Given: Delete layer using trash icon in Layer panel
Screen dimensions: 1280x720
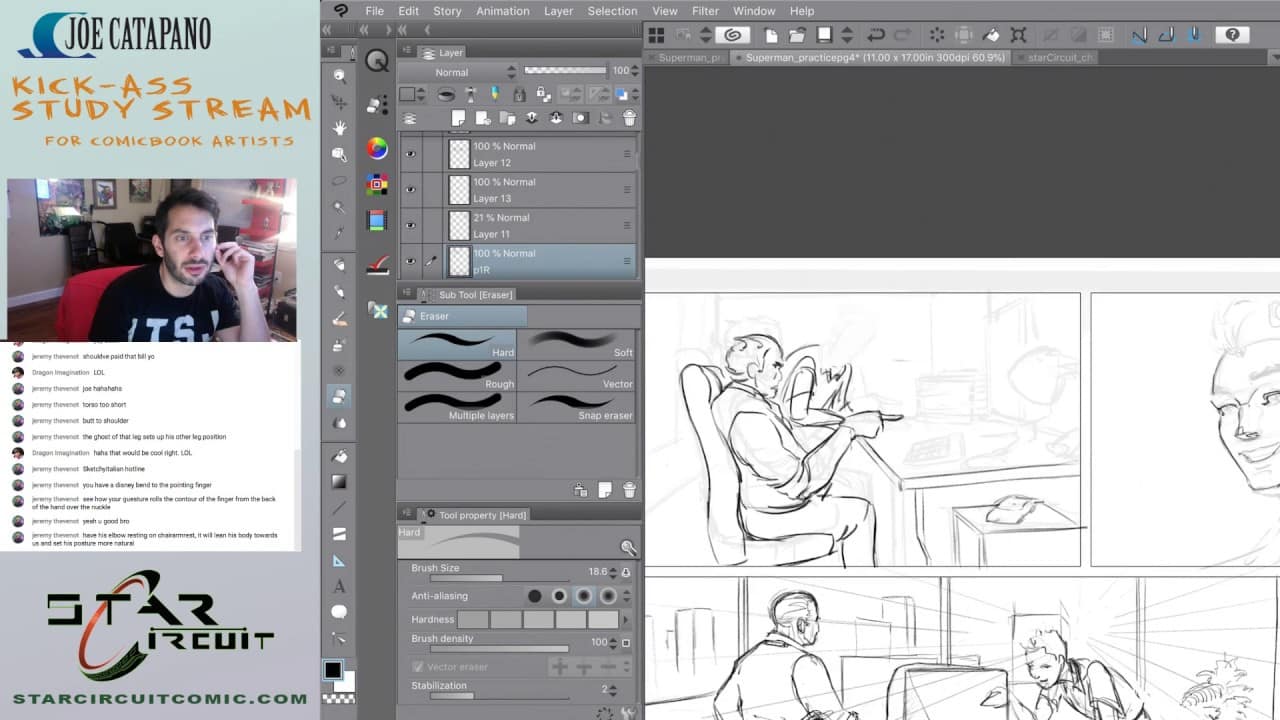Looking at the screenshot, I should [x=629, y=118].
